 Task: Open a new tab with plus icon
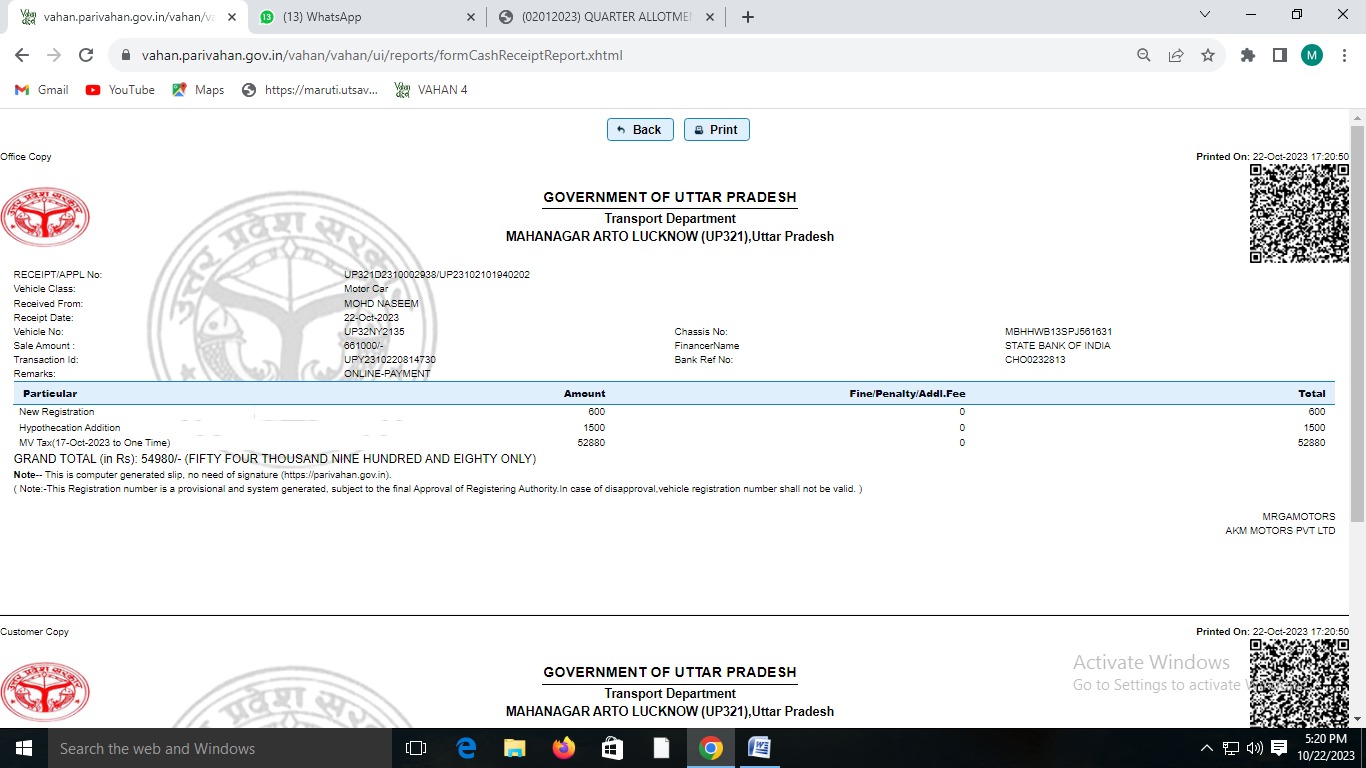point(748,17)
